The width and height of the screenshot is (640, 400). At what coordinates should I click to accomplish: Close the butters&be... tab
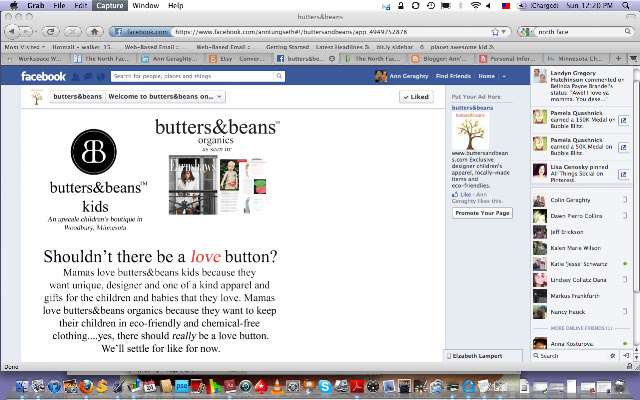[332, 59]
